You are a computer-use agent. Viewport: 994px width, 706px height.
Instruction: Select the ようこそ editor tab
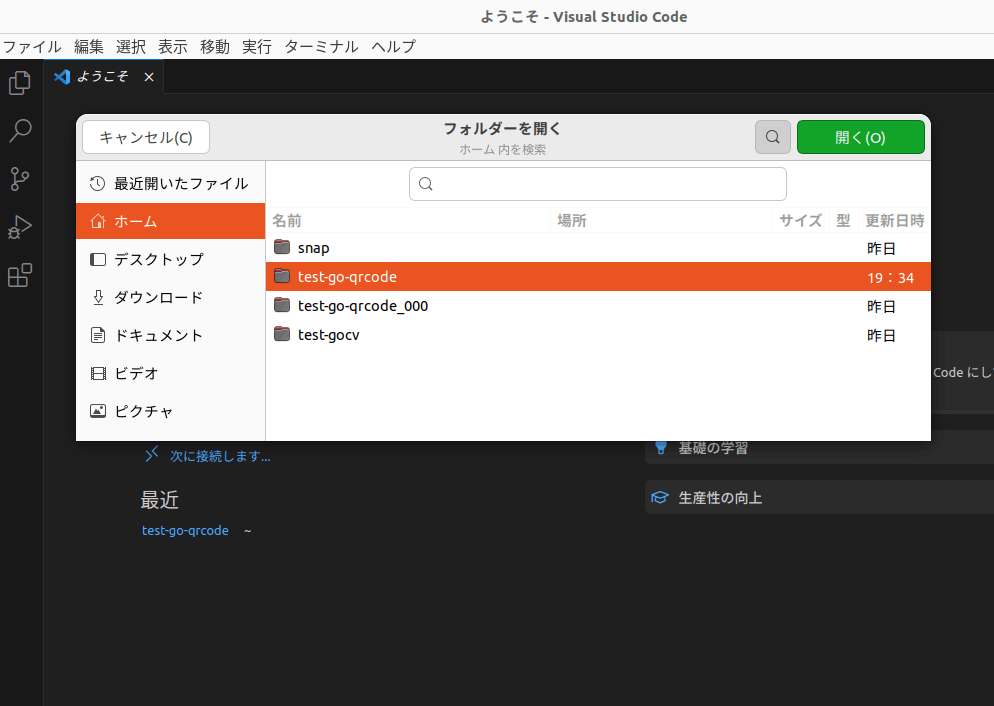(104, 77)
